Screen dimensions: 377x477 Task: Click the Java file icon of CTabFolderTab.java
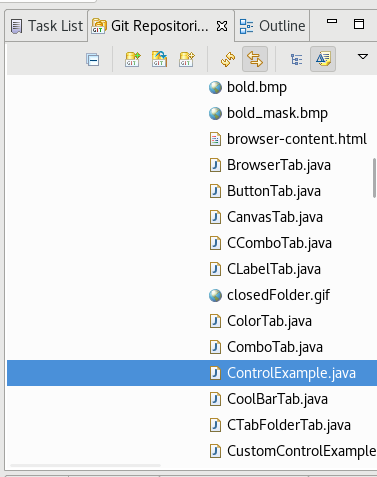pyautogui.click(x=215, y=425)
